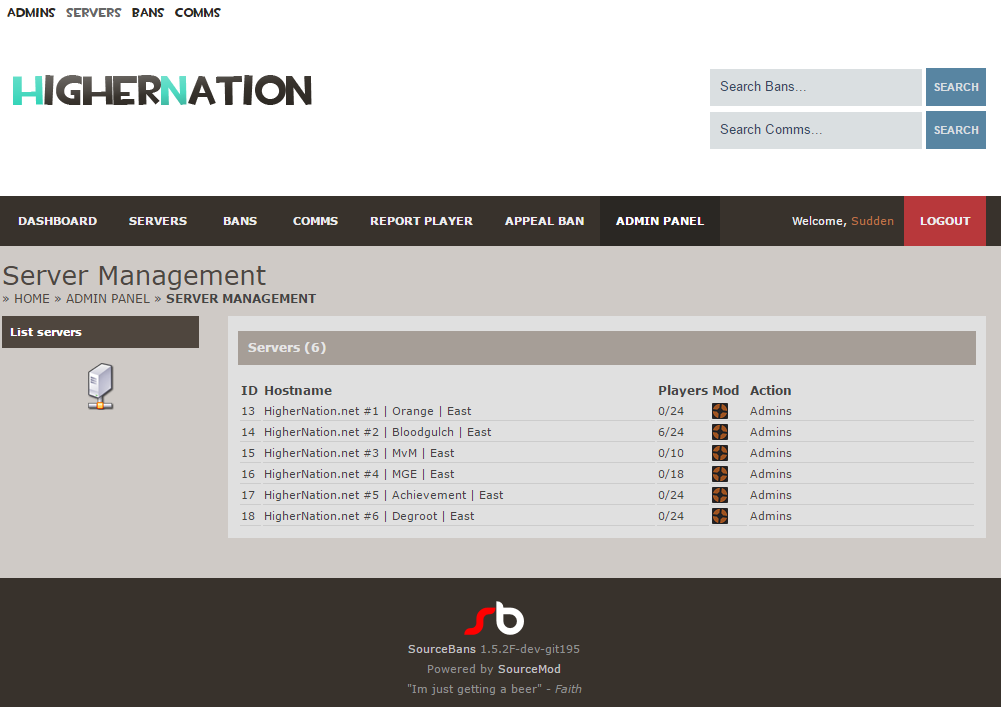Click server ID 17 cell
The width and height of the screenshot is (1001, 707).
click(248, 496)
